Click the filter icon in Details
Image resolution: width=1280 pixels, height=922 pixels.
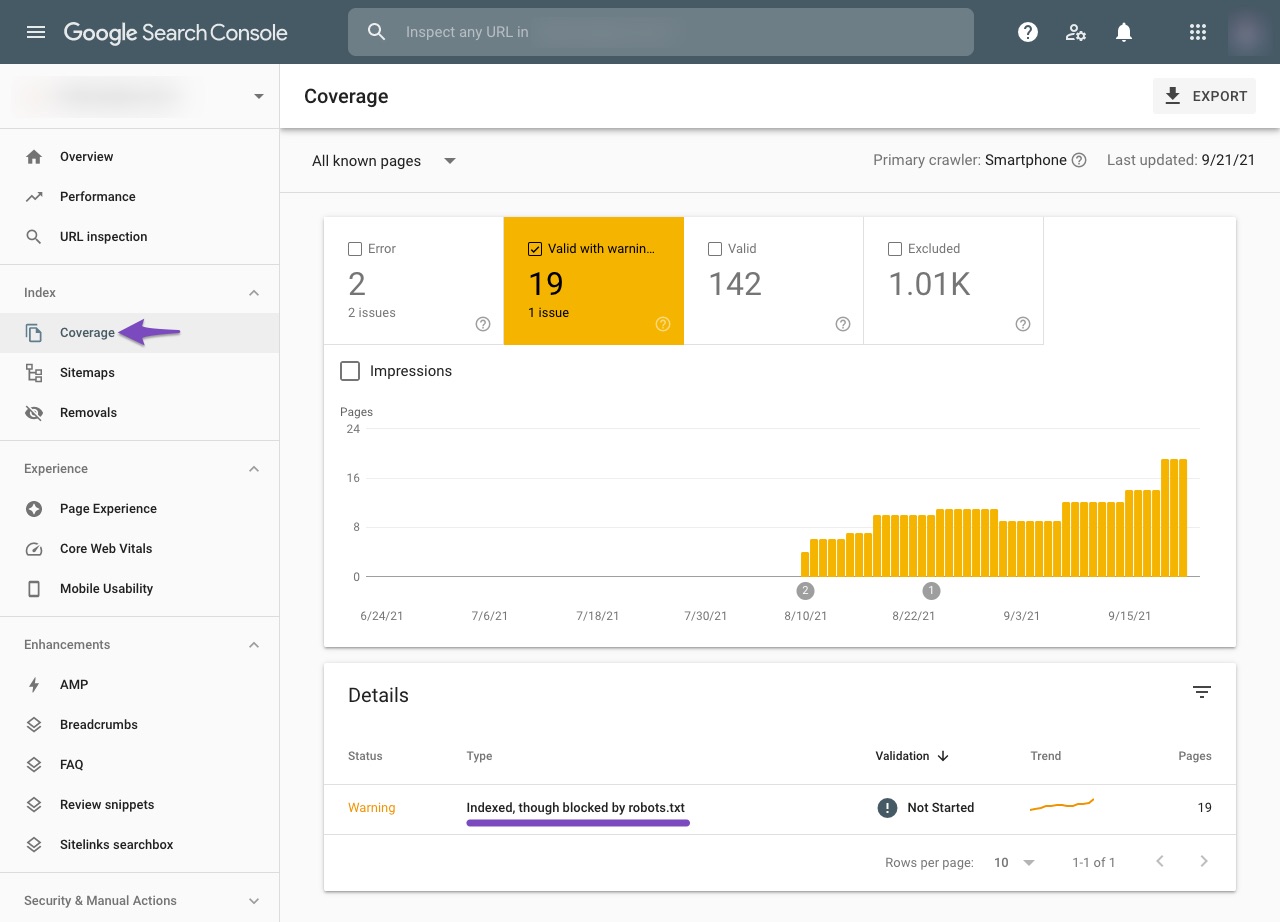(1202, 692)
